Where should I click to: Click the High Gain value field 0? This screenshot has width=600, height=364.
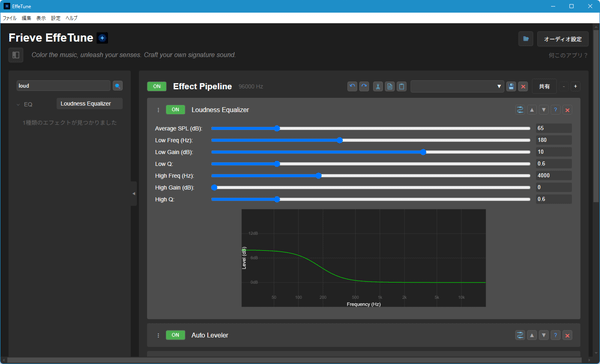pos(553,188)
